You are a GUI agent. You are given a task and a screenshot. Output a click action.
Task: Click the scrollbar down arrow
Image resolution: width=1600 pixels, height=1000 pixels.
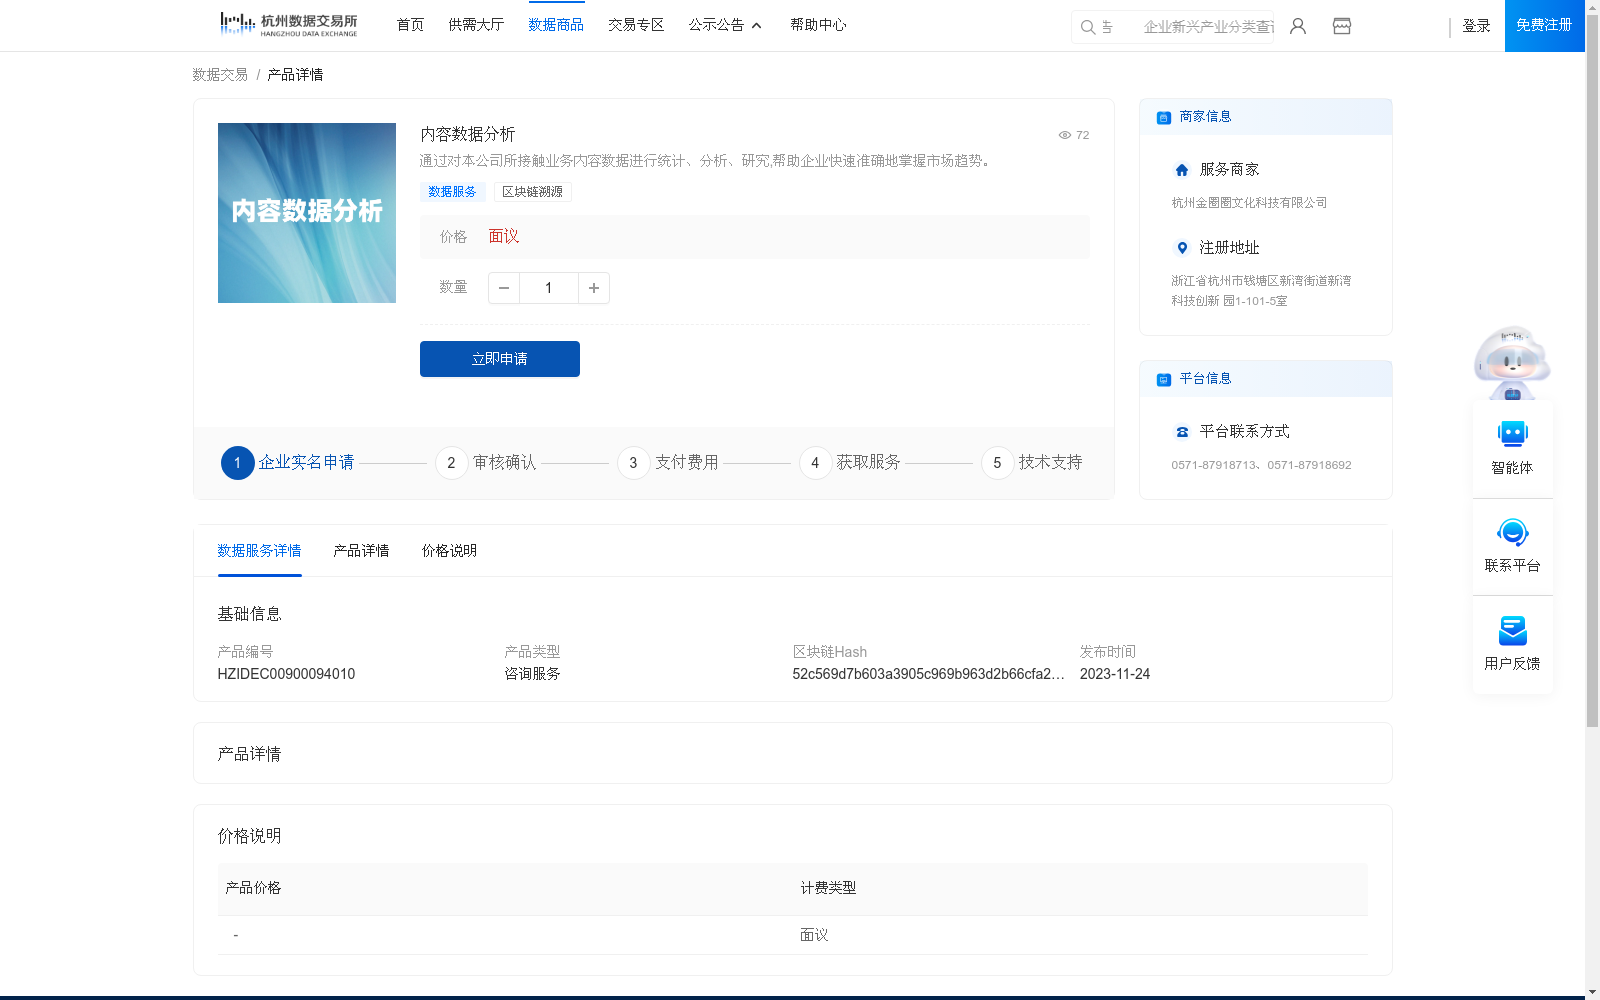point(1592,993)
